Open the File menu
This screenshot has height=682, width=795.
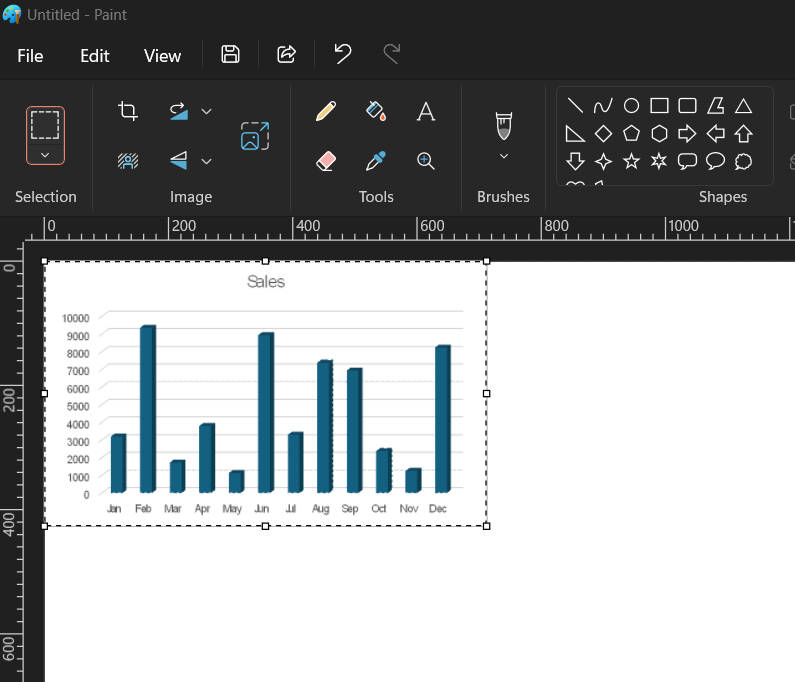tap(30, 56)
